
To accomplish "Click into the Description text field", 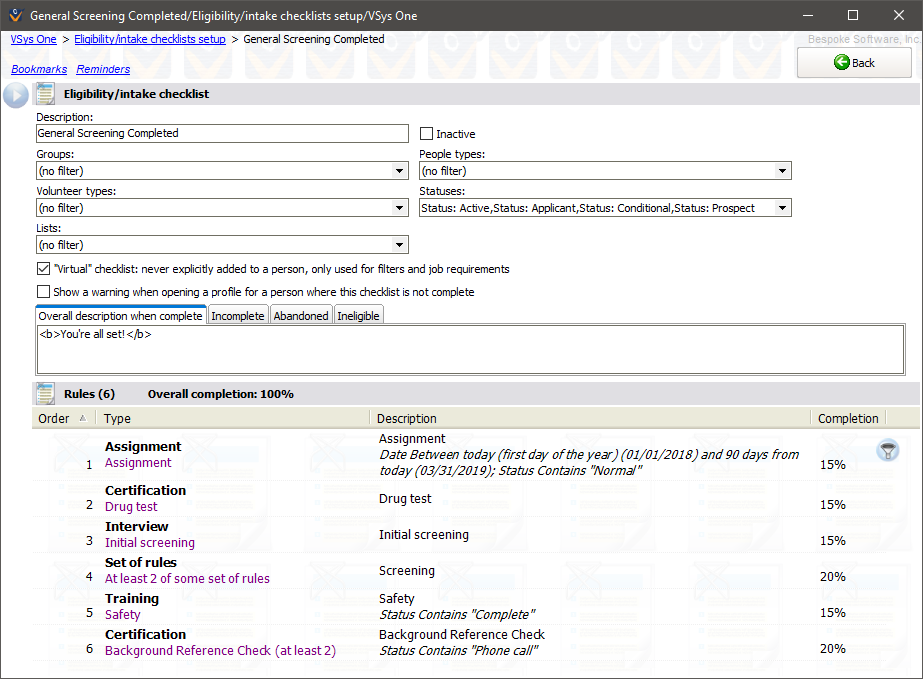I will coord(222,133).
